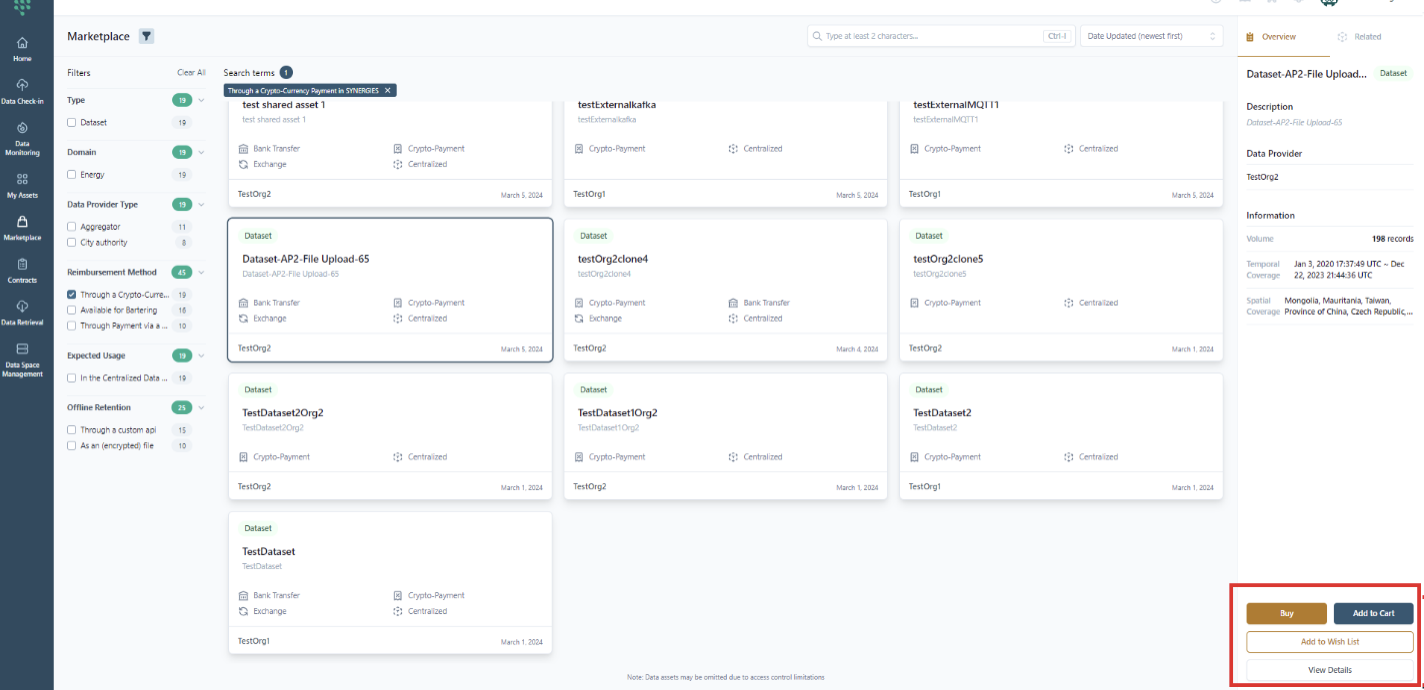Open Data Retrieval in sidebar
Image resolution: width=1424 pixels, height=690 pixels.
click(x=22, y=313)
